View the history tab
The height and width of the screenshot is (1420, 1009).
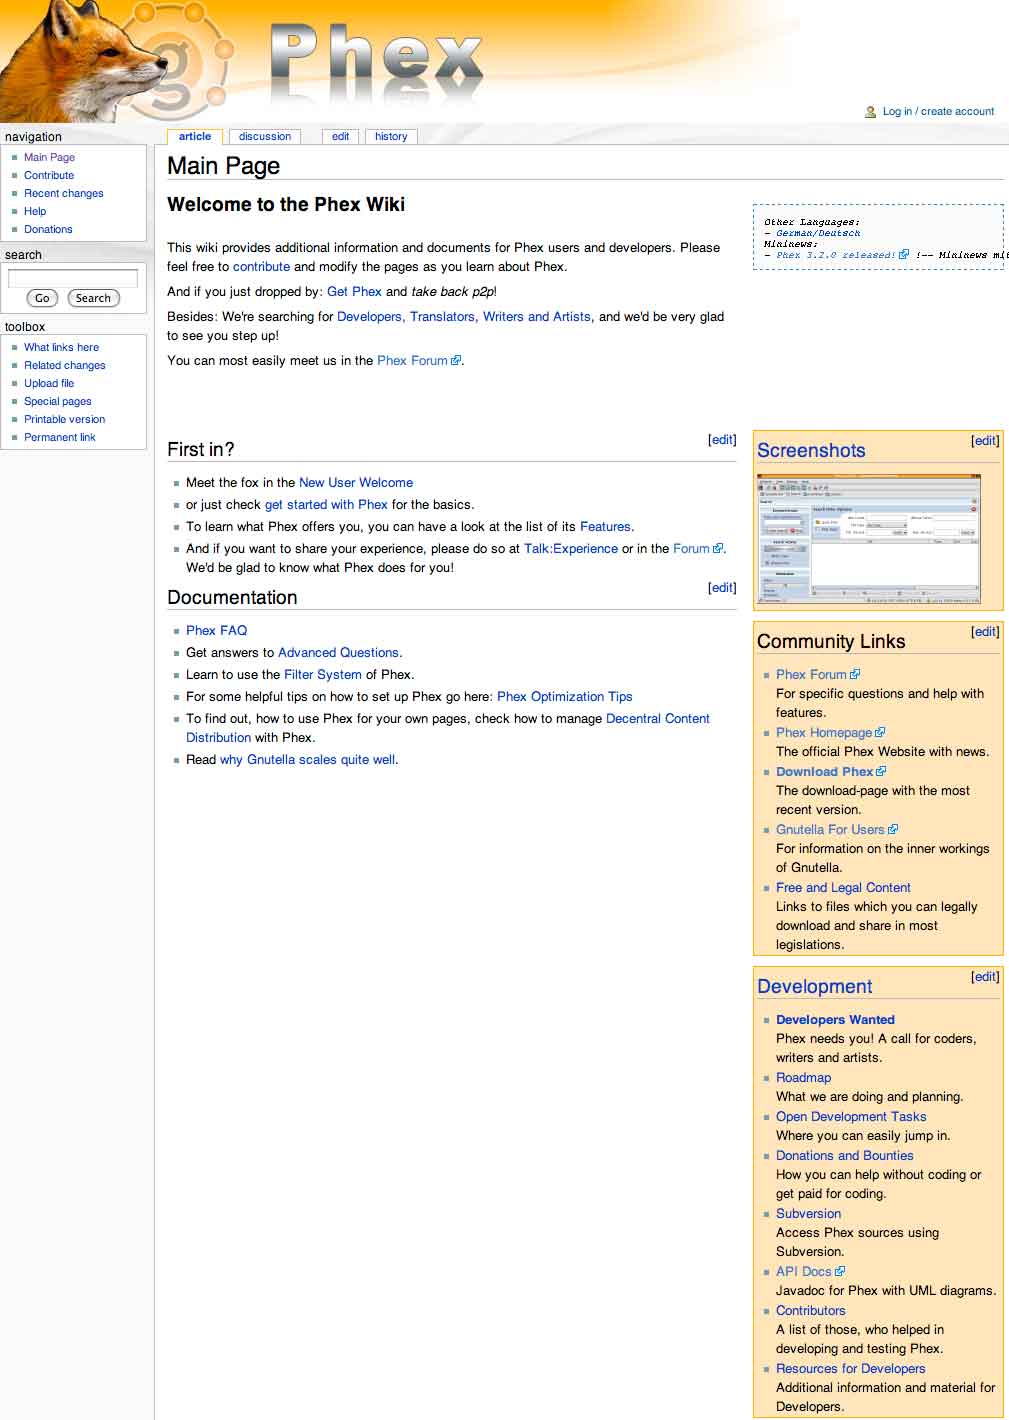point(391,137)
